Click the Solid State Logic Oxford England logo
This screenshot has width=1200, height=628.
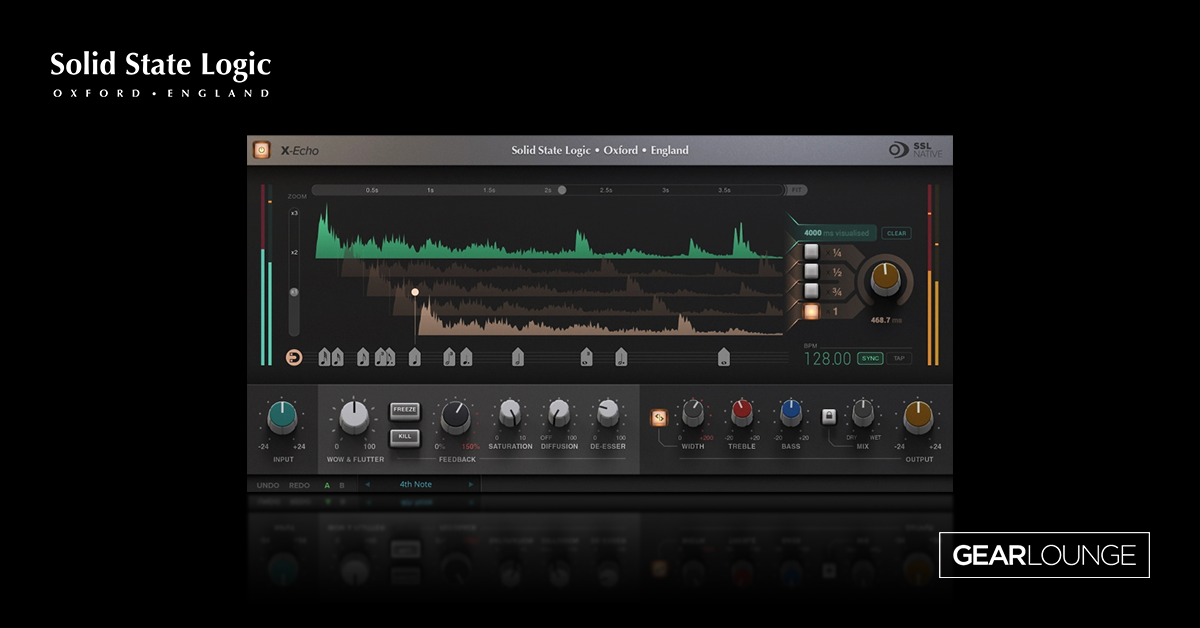click(x=597, y=149)
